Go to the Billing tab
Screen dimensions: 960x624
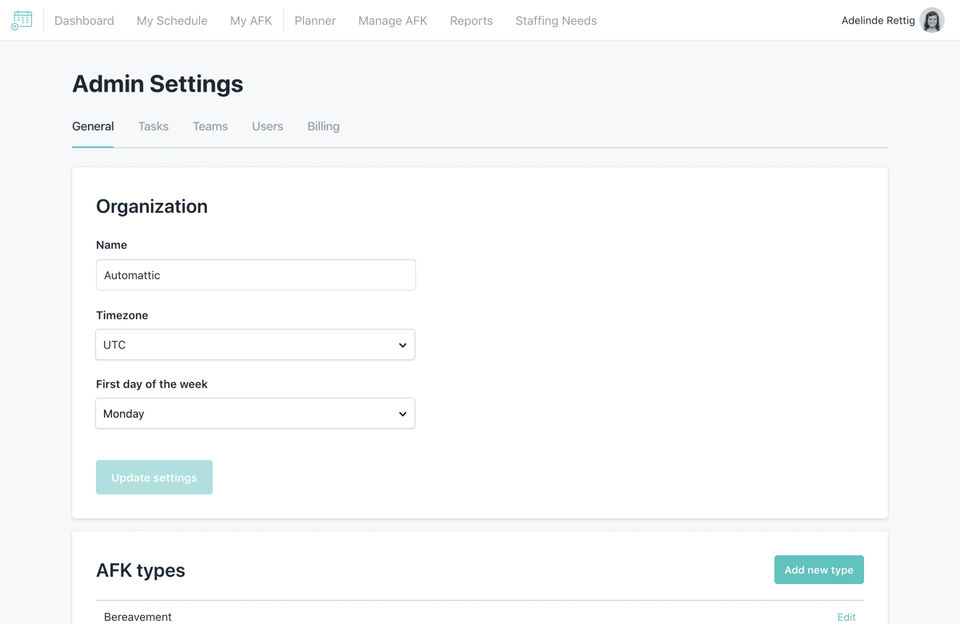(x=323, y=127)
